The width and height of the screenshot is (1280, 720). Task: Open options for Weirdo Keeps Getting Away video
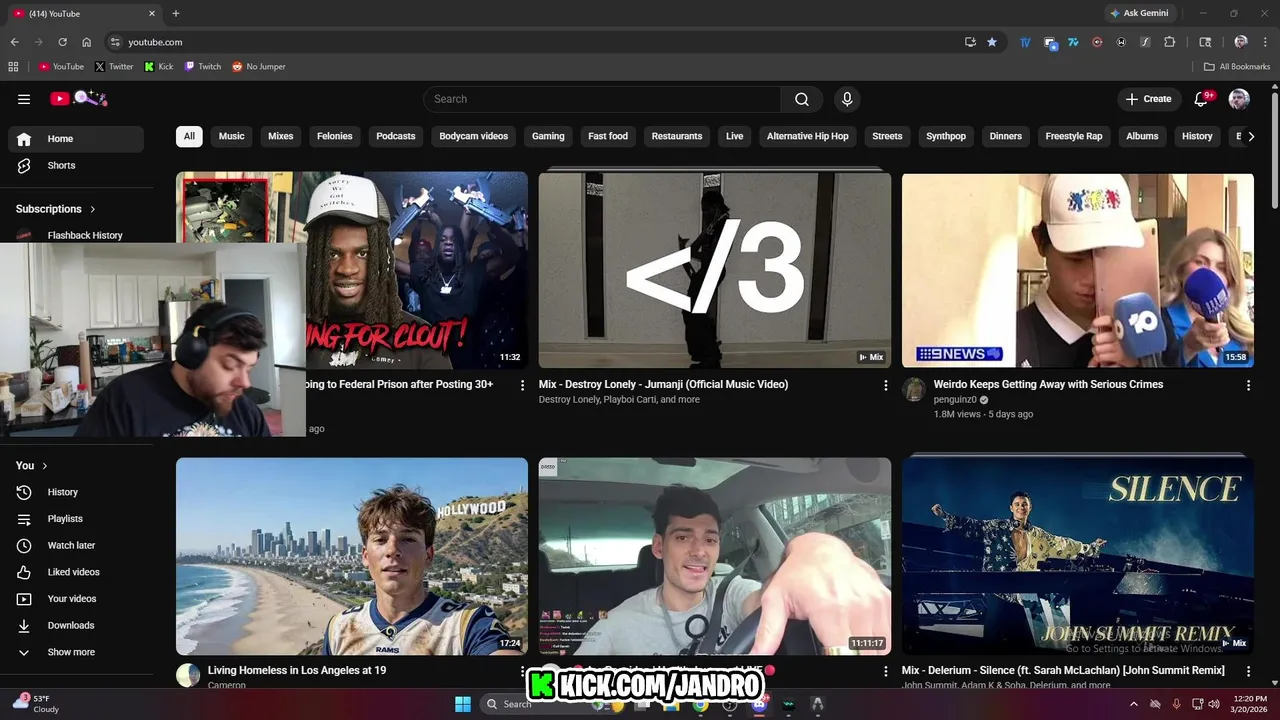tap(1248, 385)
